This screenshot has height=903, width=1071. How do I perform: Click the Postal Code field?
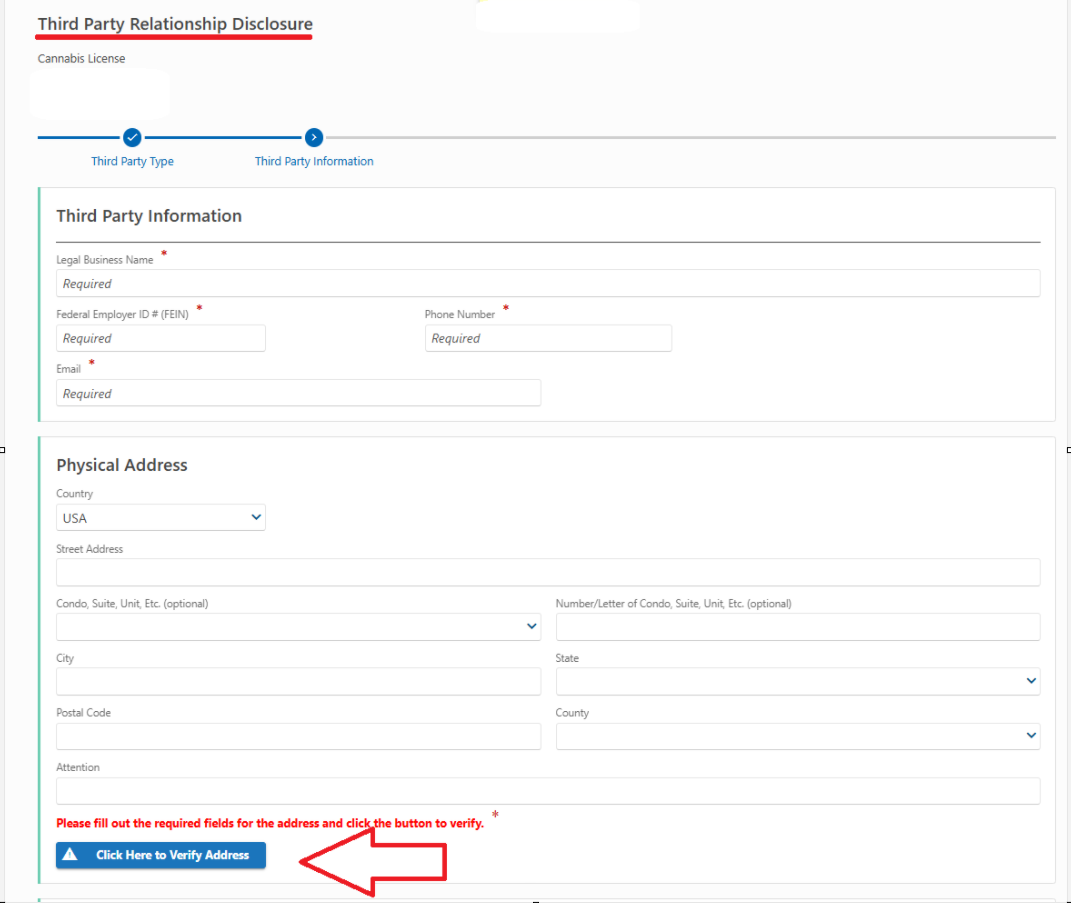pyautogui.click(x=298, y=736)
